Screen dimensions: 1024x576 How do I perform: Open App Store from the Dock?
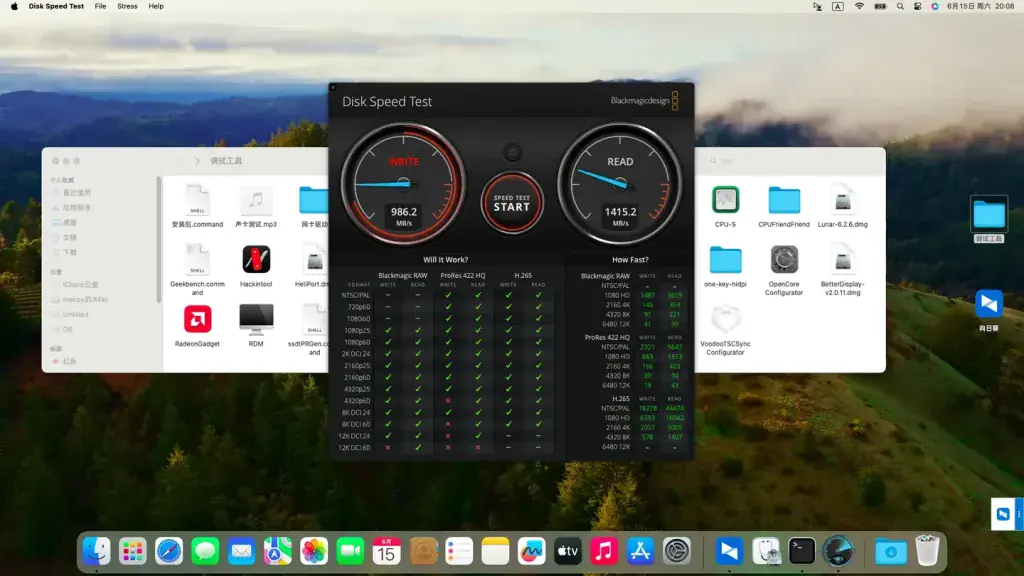[x=640, y=551]
